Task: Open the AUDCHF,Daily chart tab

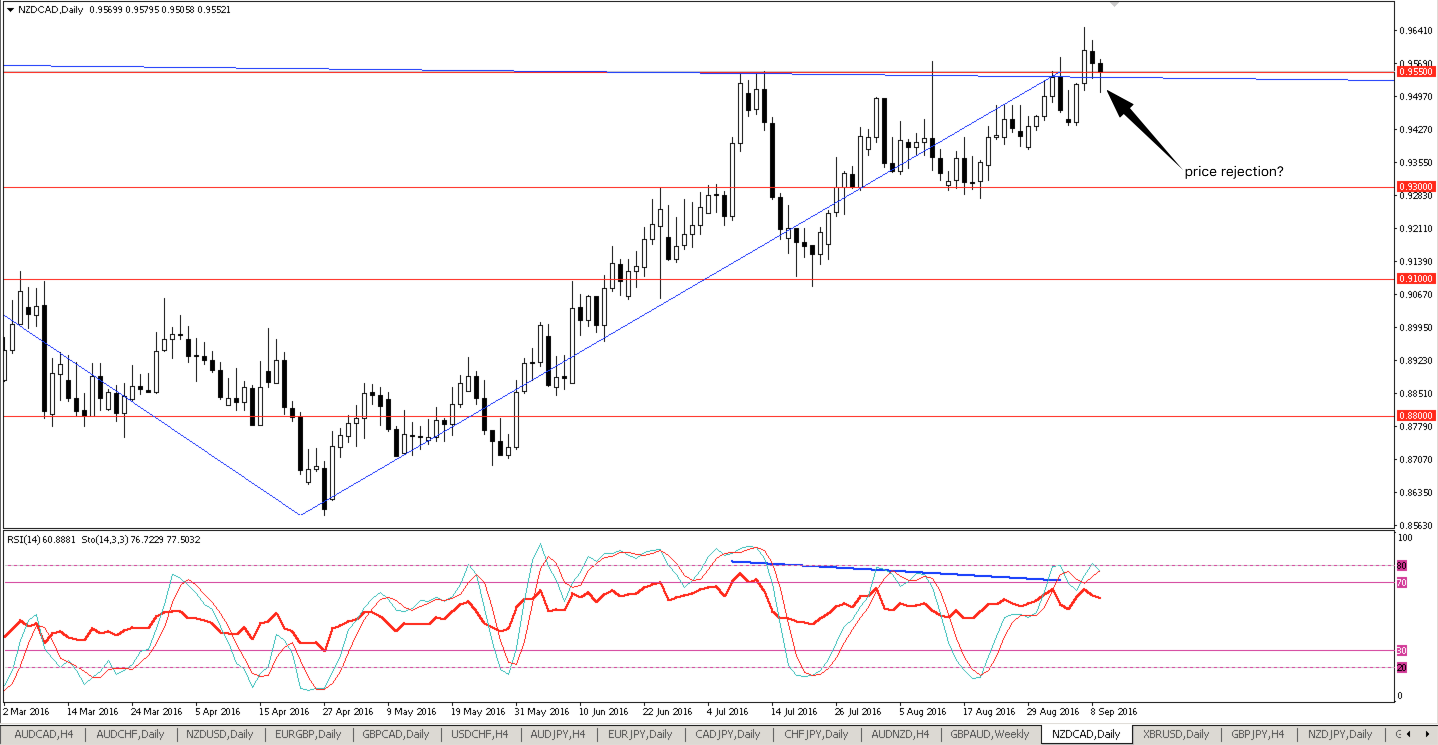Action: point(130,735)
